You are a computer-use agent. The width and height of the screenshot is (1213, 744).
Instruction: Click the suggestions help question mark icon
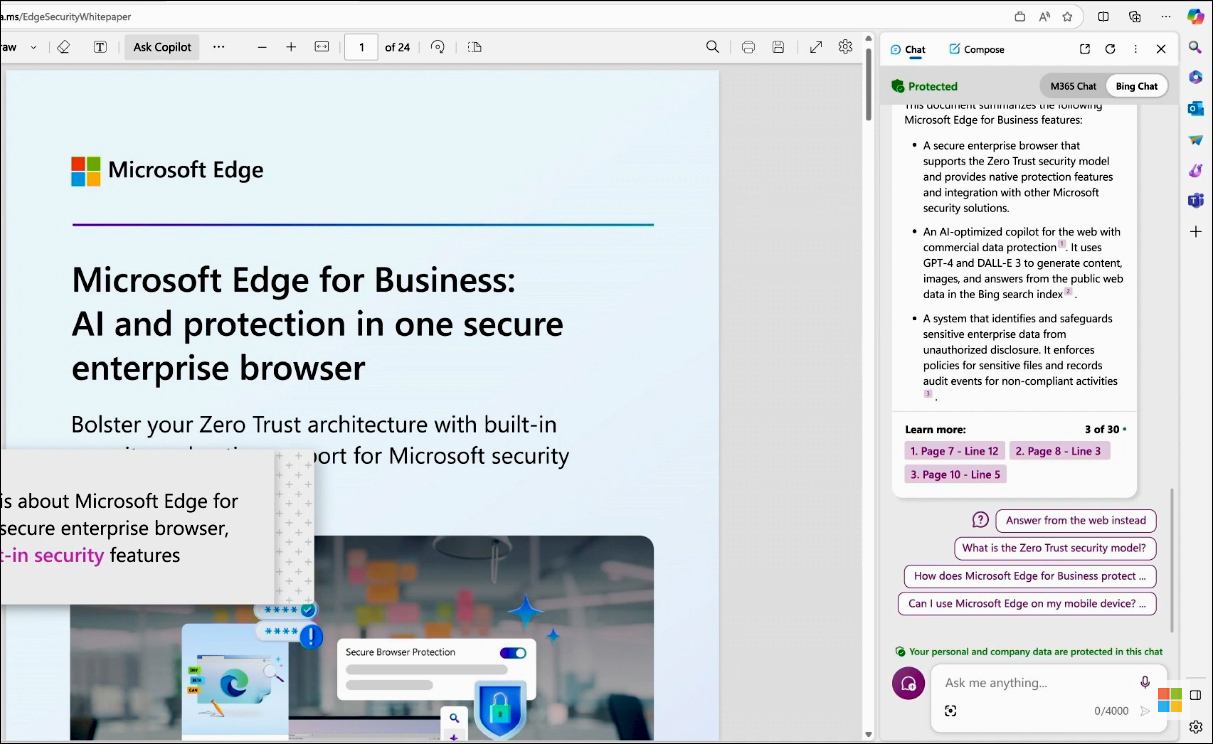click(x=980, y=520)
